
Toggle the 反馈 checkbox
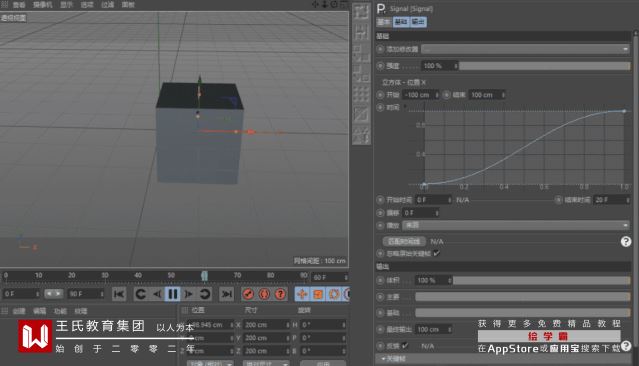405,346
